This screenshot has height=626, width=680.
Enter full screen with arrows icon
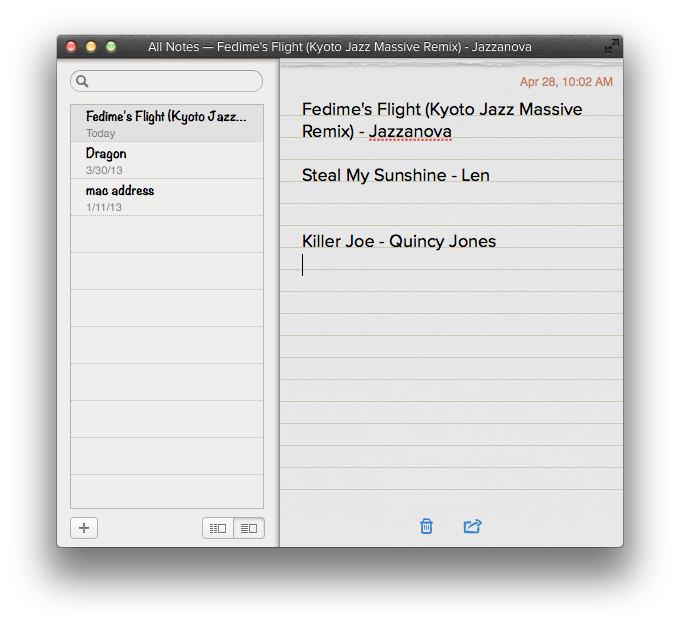pyautogui.click(x=611, y=46)
